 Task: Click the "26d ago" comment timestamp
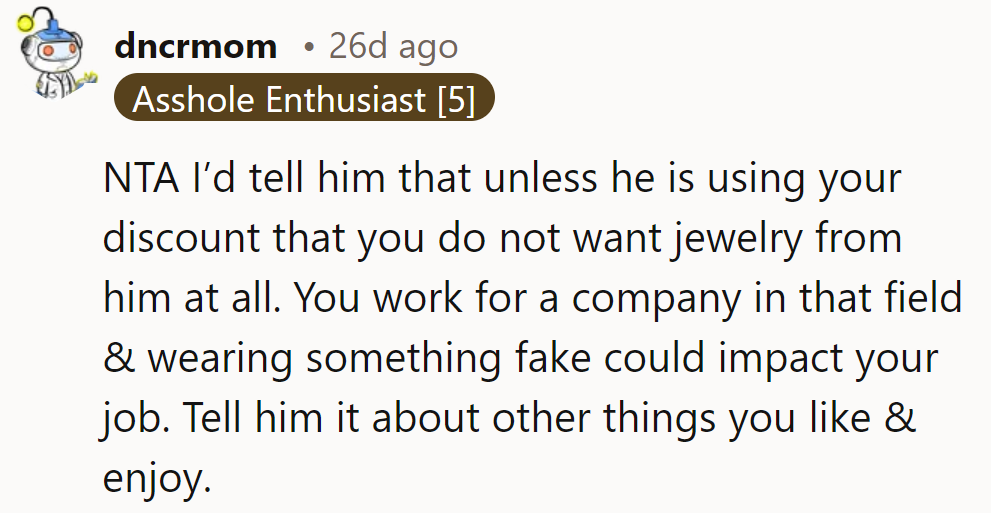tap(393, 46)
